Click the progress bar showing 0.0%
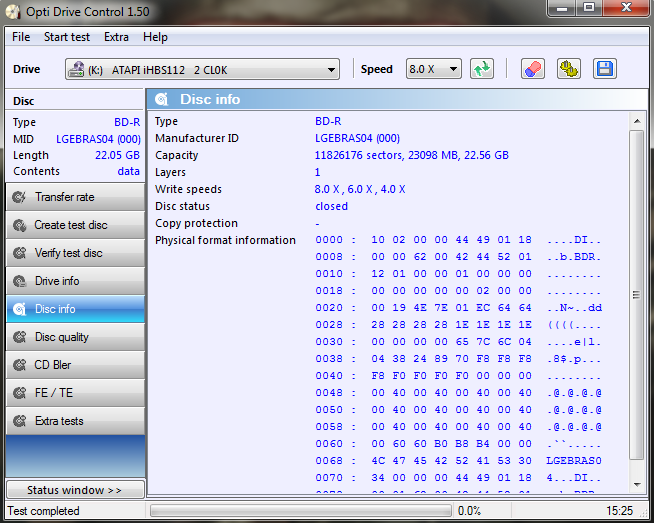This screenshot has height=523, width=654. click(x=301, y=510)
